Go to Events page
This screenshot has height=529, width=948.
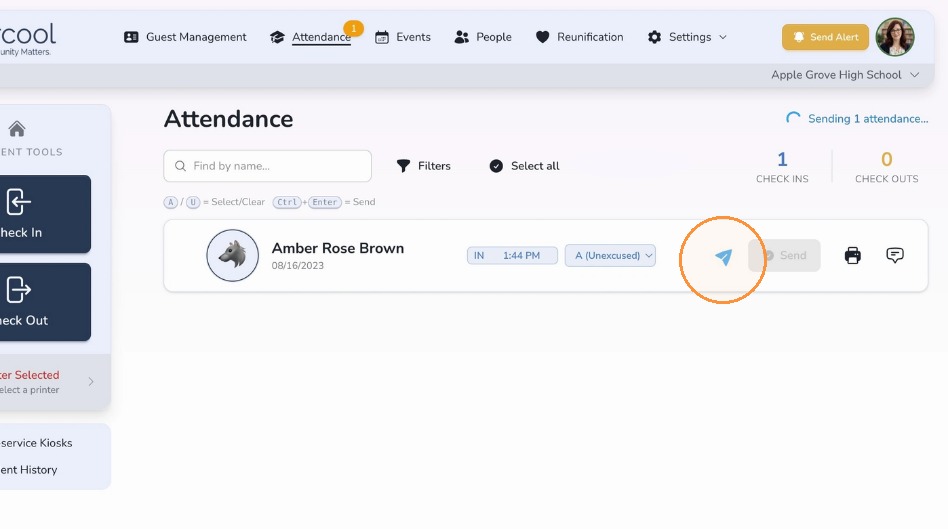(x=403, y=37)
